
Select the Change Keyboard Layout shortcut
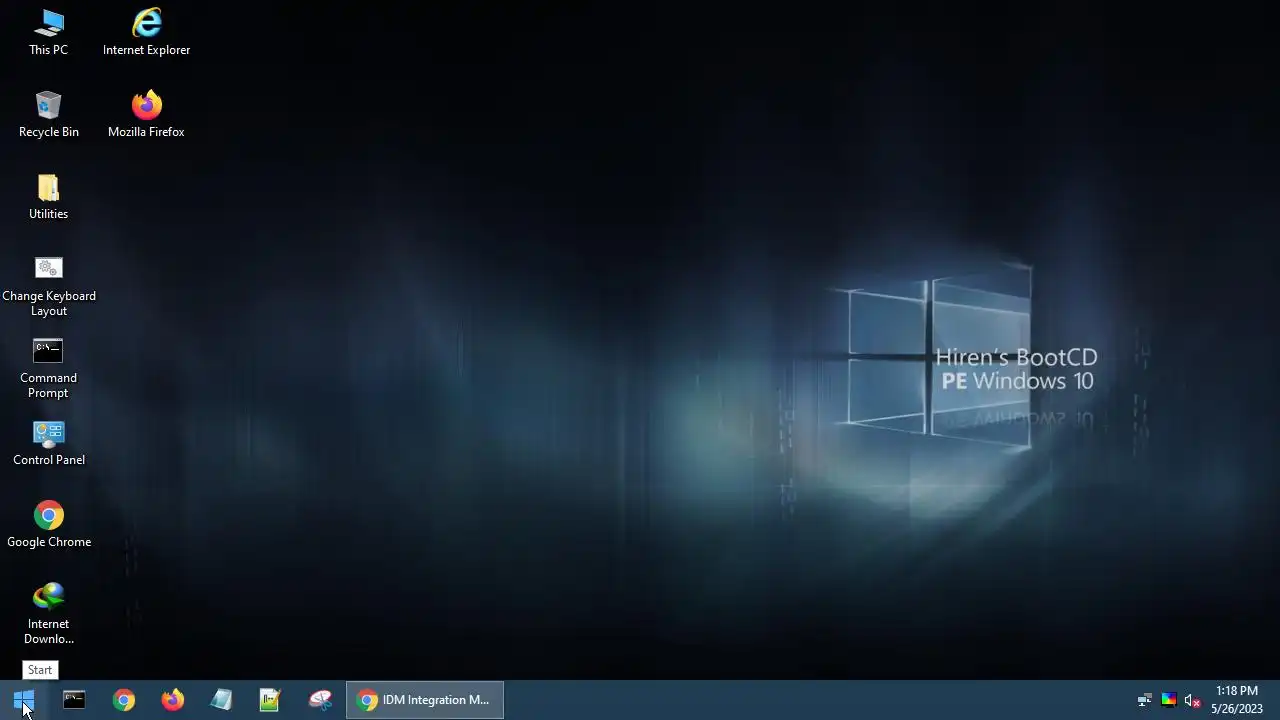(x=48, y=286)
